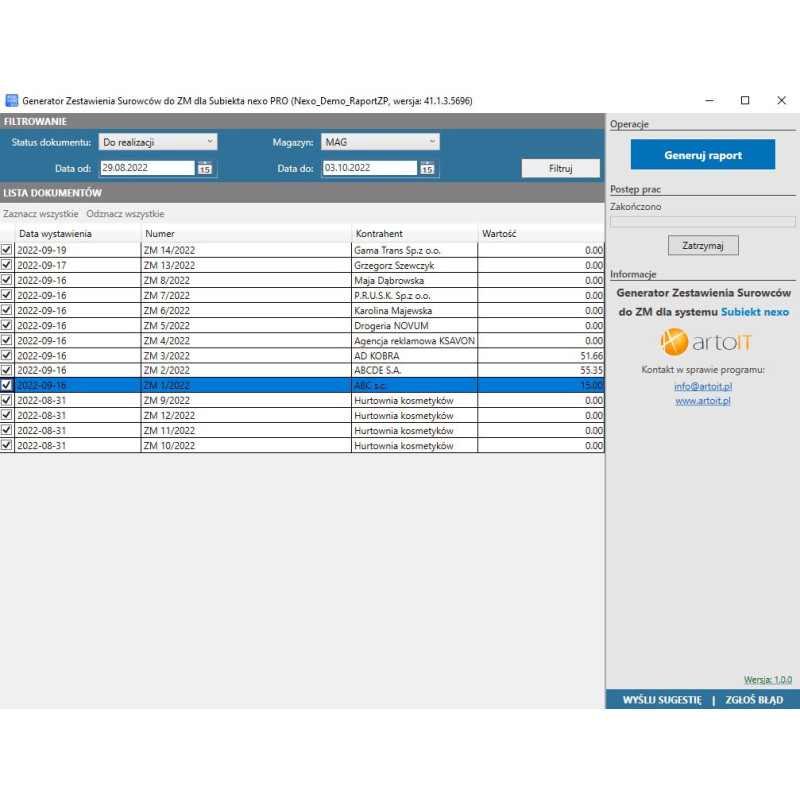Open calendar picker for Data od

click(205, 168)
